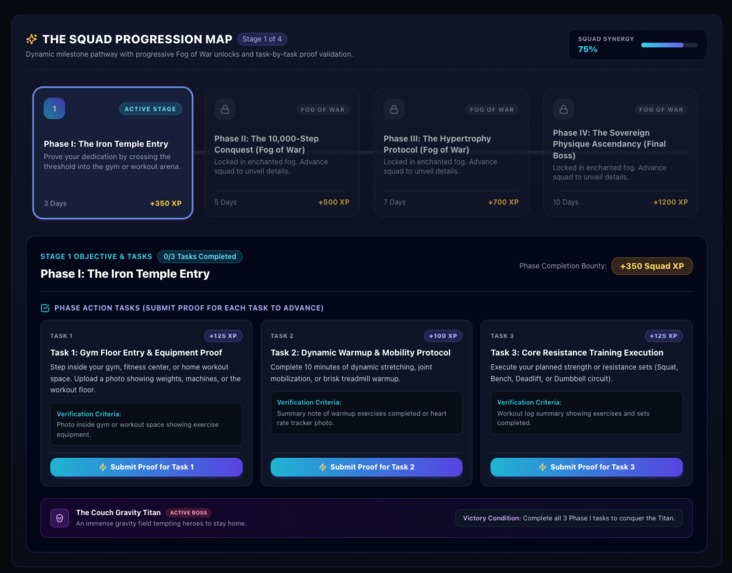Viewport: 732px width, 573px height.
Task: Click the TASK 1 small label
Action: [62, 336]
